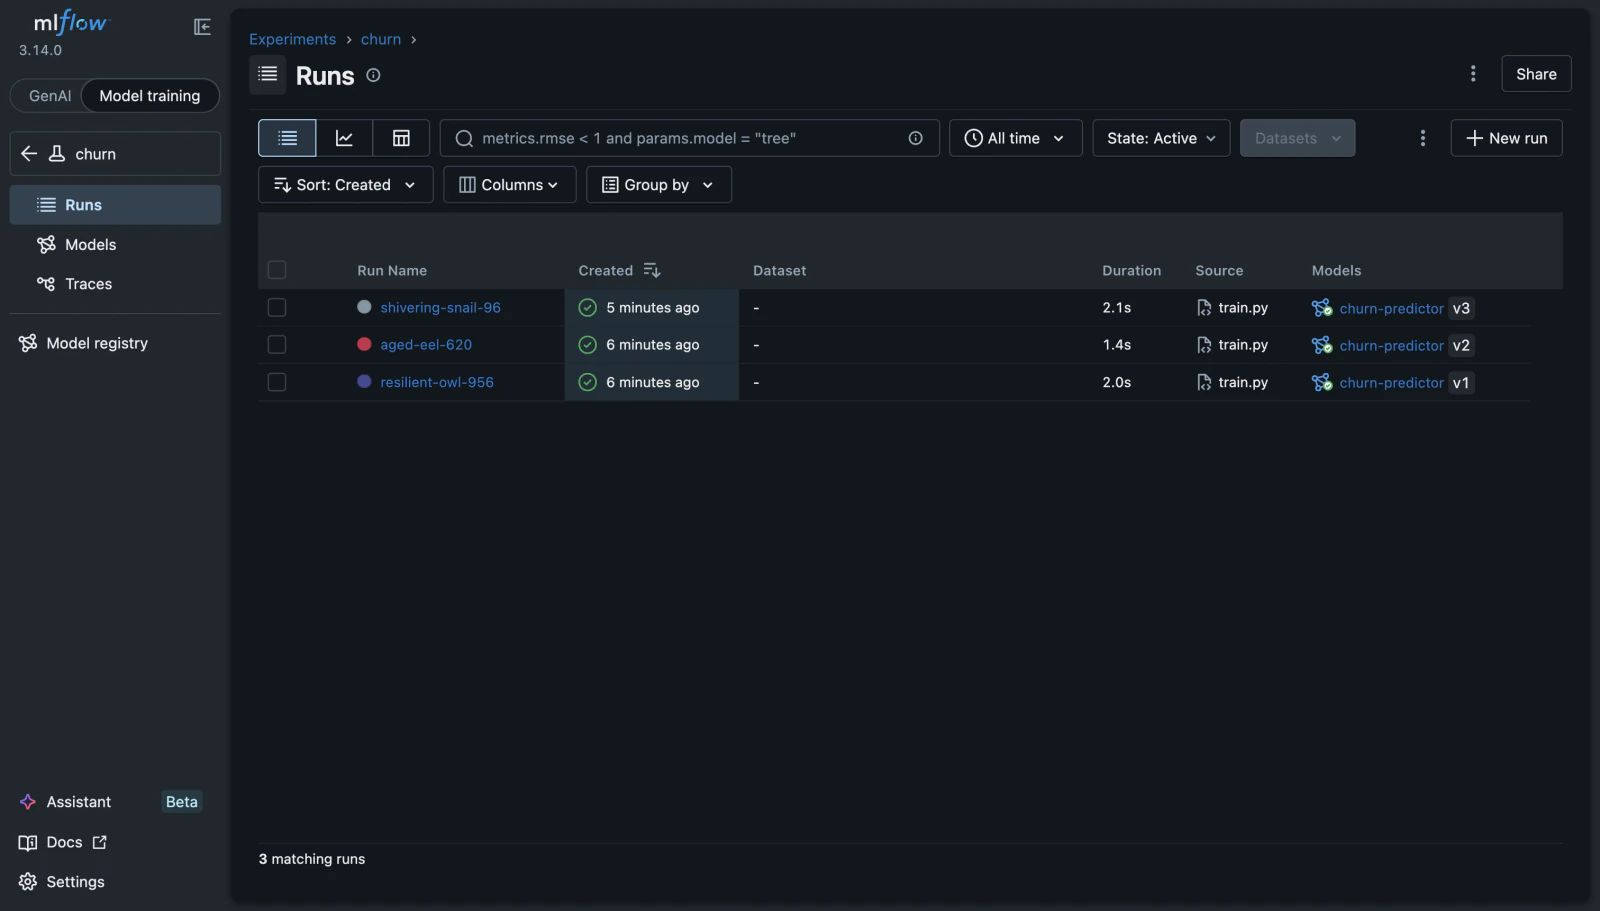Open run shivering-snail-96
Screen dimensions: 1600x911
tap(440, 308)
